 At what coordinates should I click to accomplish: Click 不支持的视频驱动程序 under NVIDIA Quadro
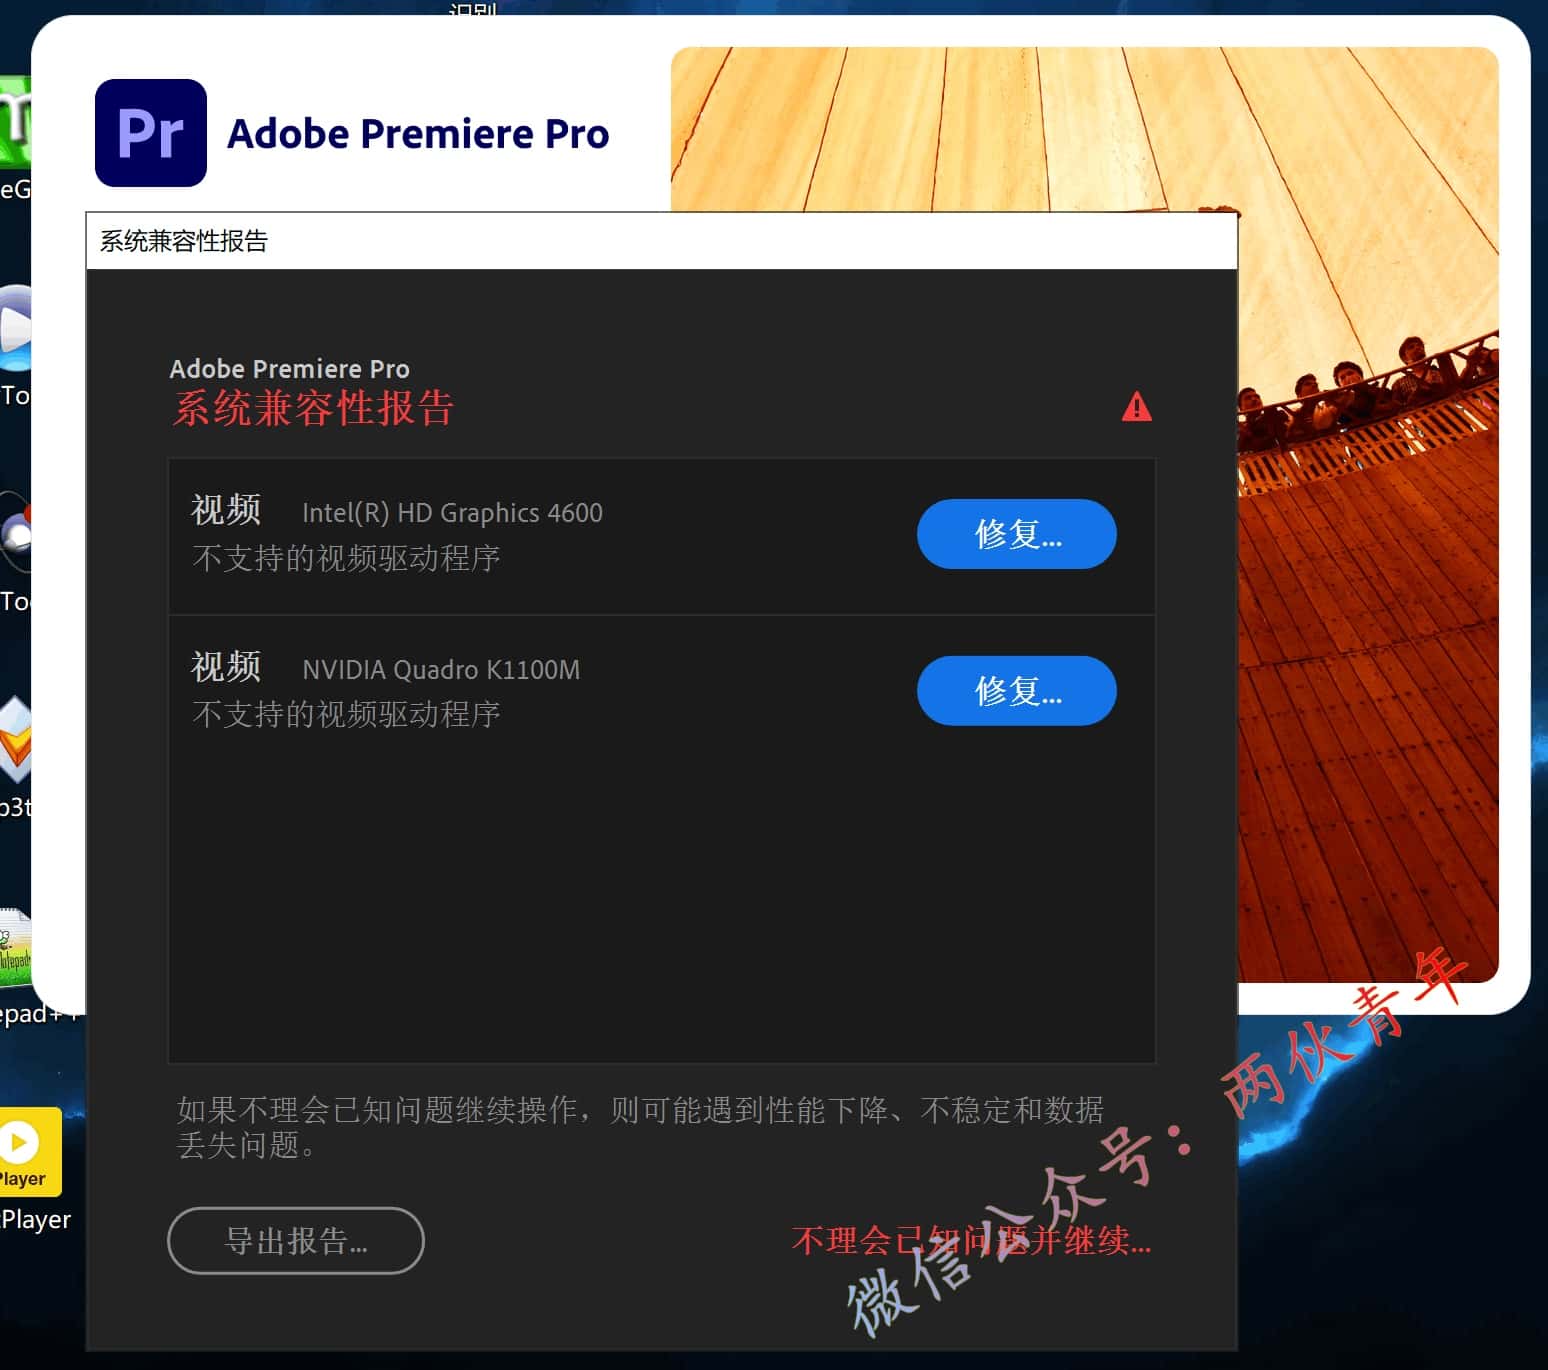coord(346,715)
